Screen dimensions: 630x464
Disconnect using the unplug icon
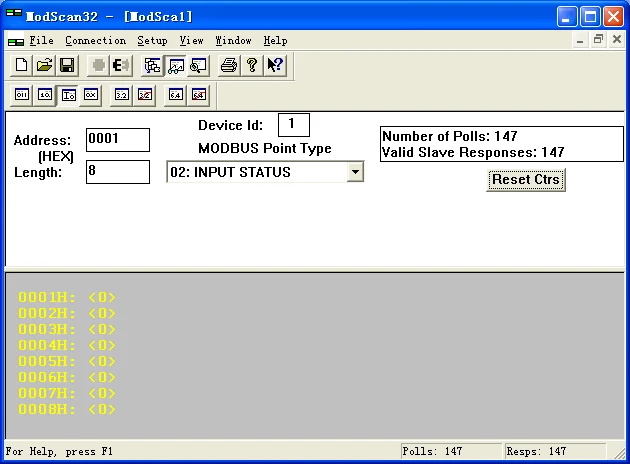point(121,65)
